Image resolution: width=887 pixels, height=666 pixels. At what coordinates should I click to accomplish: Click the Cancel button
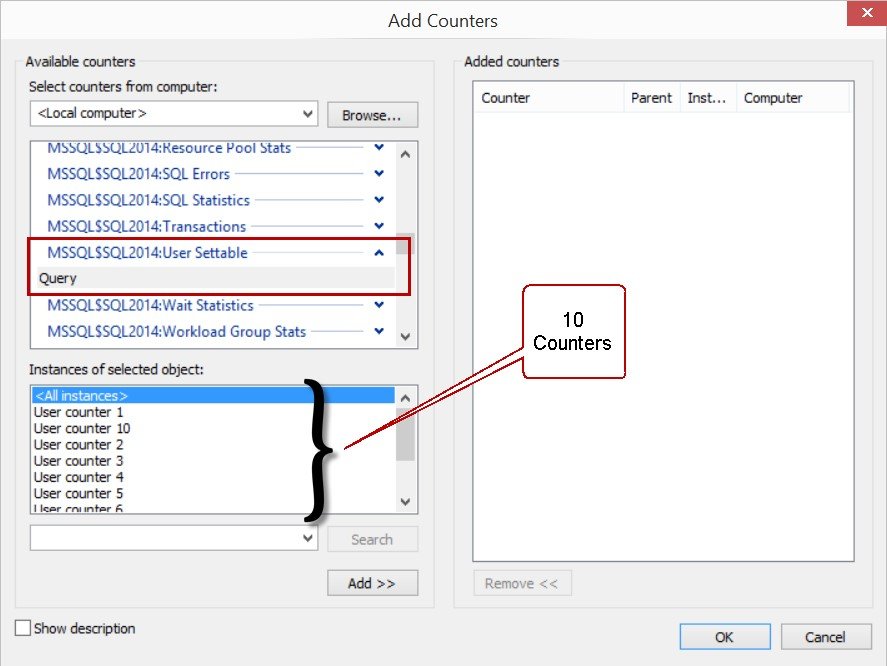pos(826,637)
